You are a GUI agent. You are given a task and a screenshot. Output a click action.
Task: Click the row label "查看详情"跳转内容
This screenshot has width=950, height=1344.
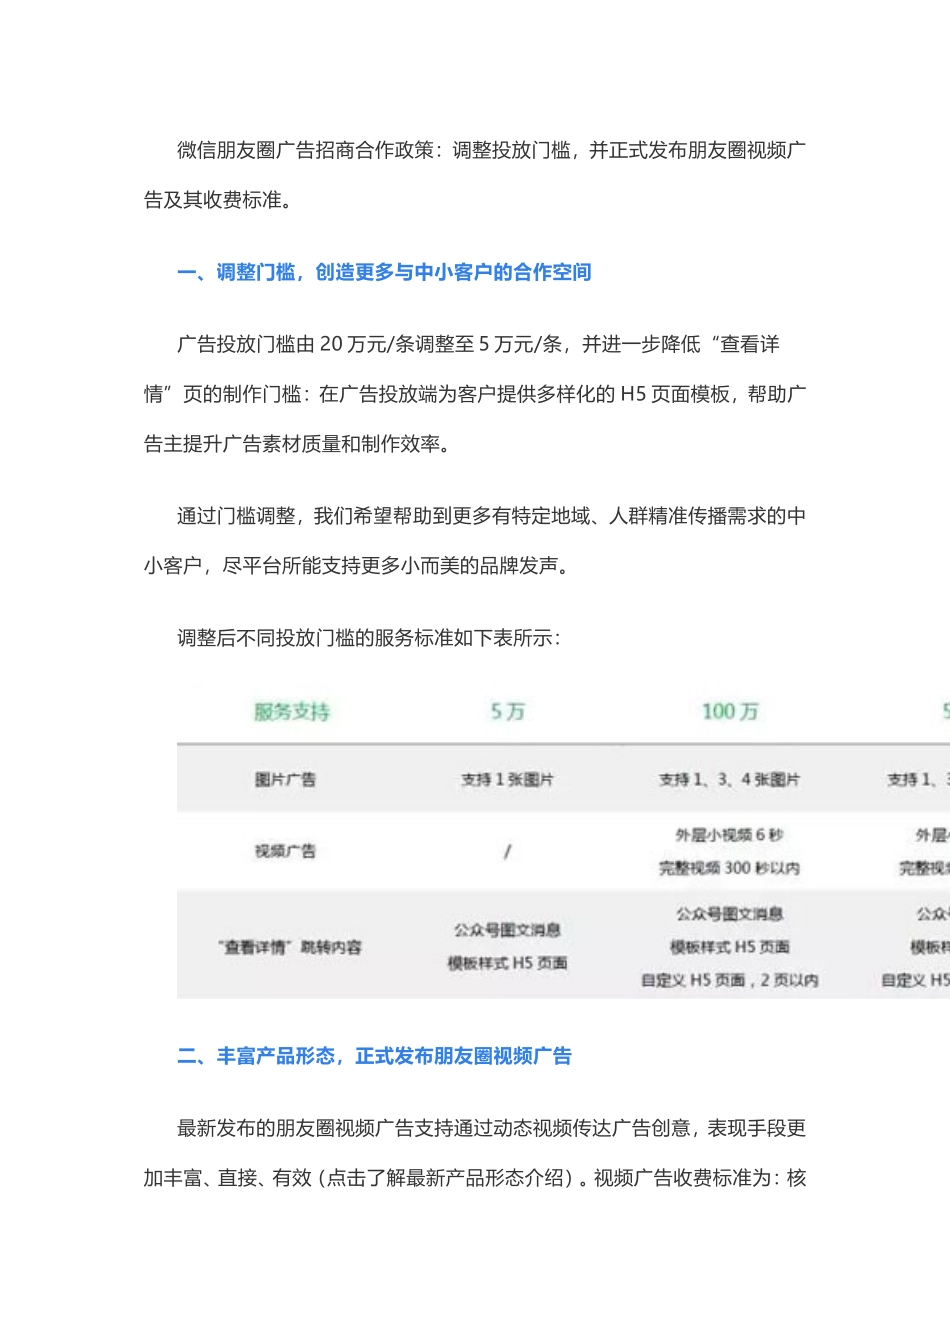click(x=289, y=947)
